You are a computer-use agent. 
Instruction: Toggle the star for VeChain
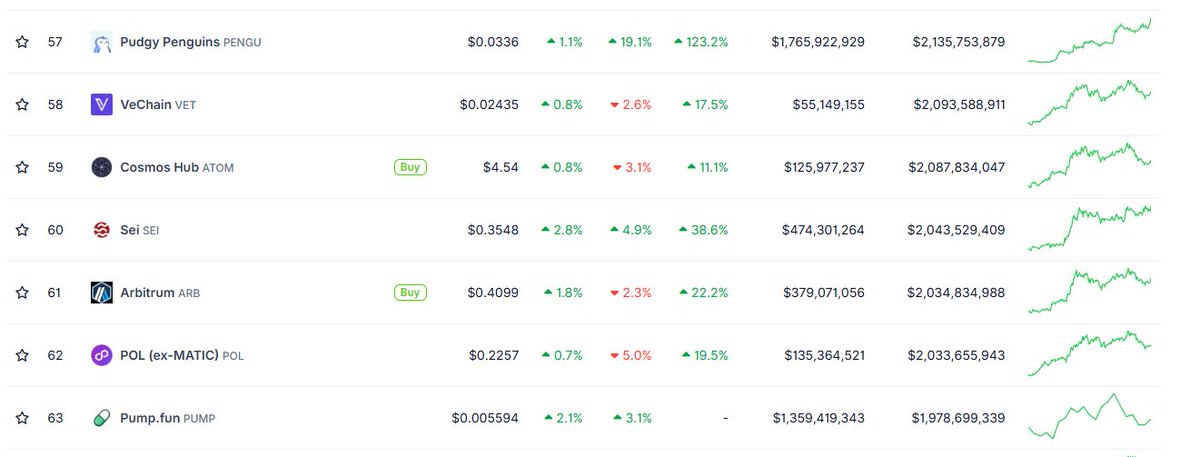pyautogui.click(x=22, y=105)
